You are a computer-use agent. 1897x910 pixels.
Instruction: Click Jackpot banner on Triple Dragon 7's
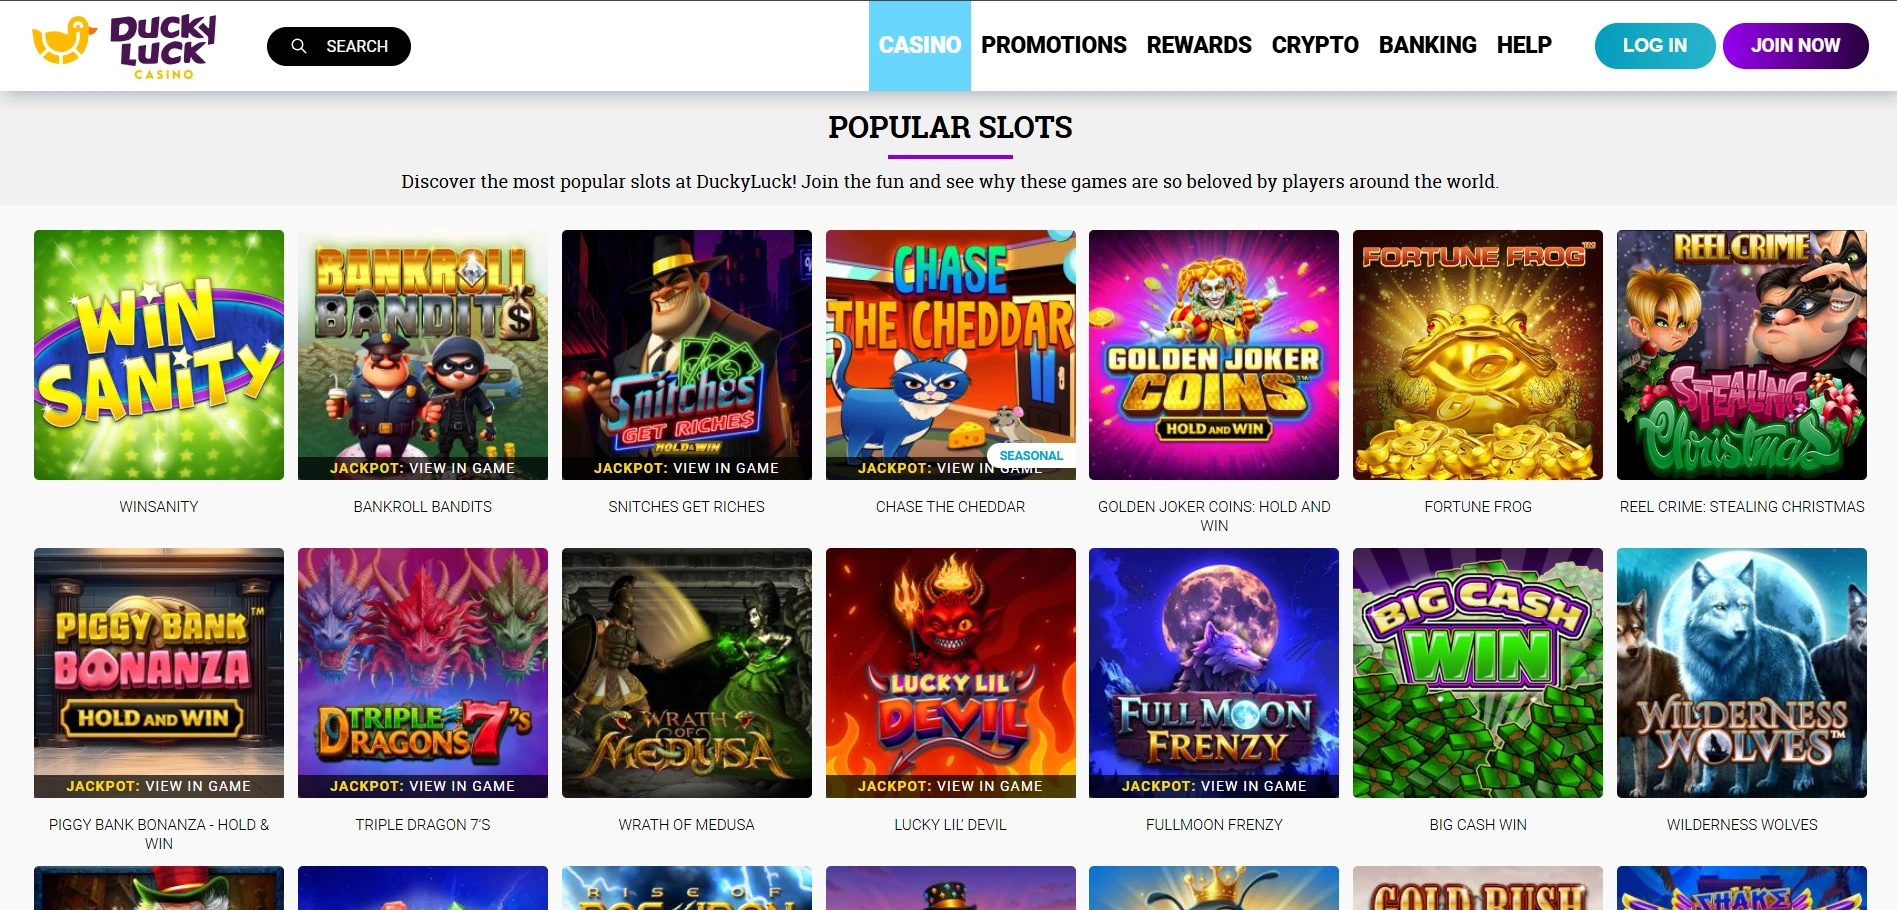tap(423, 786)
